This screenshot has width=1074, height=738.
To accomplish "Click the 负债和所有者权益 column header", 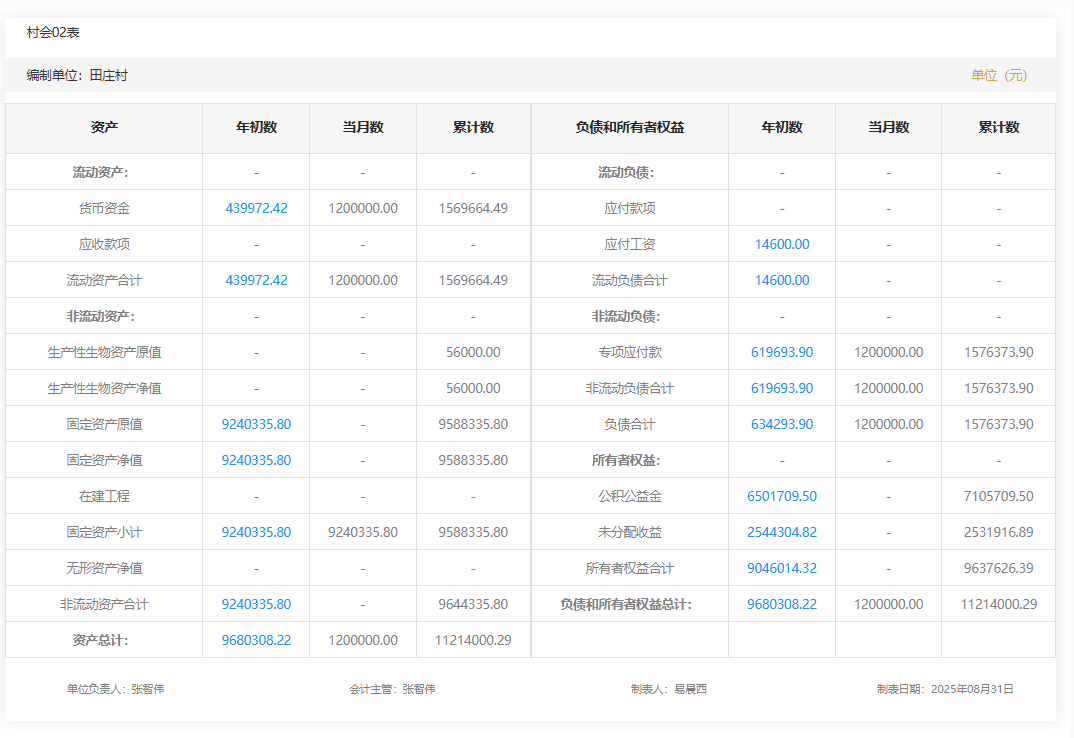I will (x=630, y=128).
